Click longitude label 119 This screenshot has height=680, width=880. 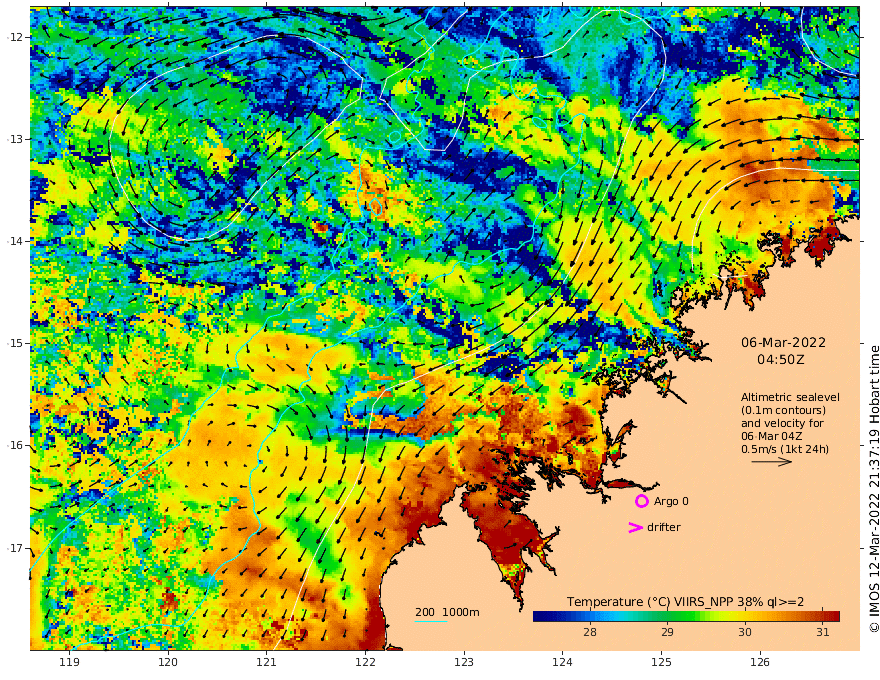pyautogui.click(x=69, y=662)
